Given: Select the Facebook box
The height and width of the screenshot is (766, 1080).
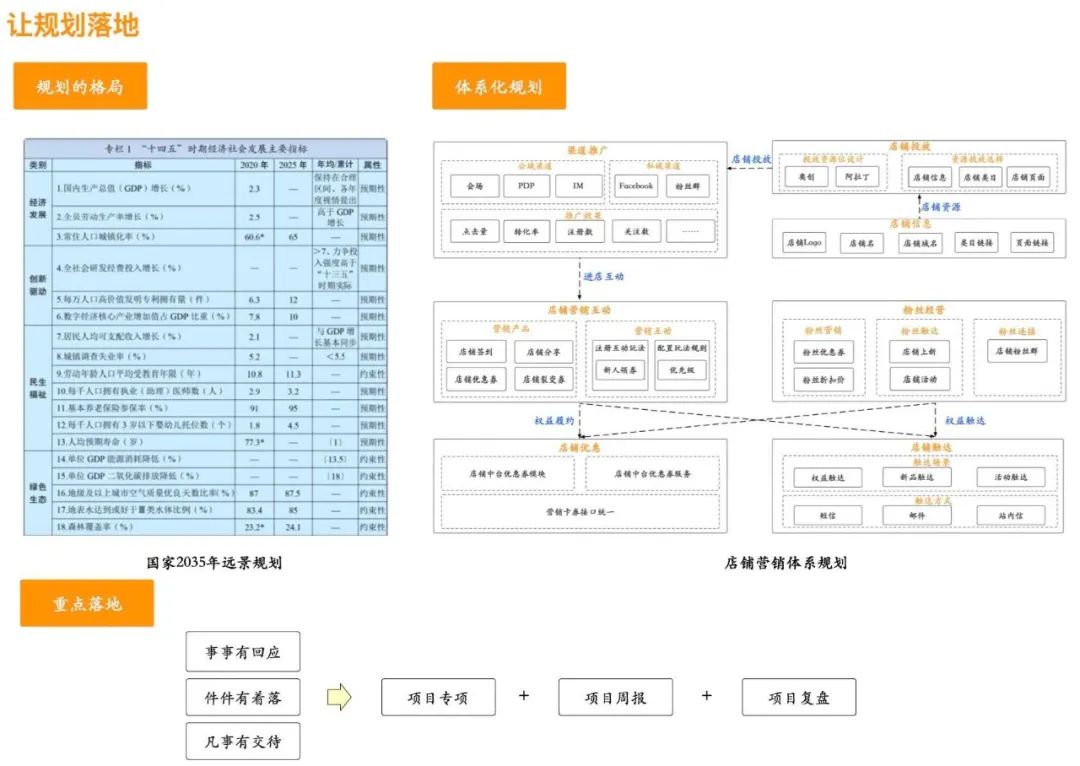Looking at the screenshot, I should point(635,186).
